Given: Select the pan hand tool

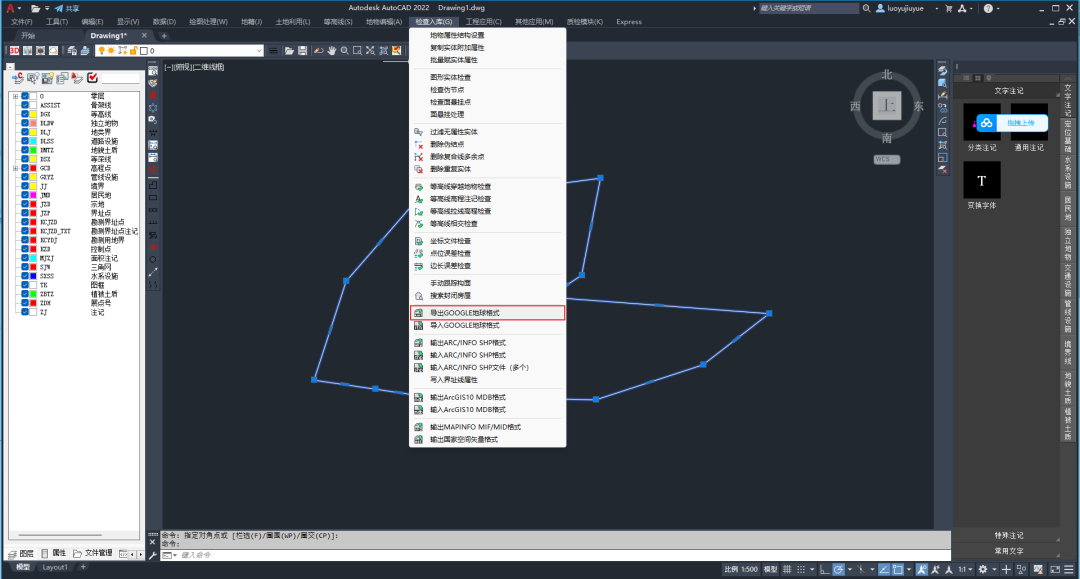Looking at the screenshot, I should pyautogui.click(x=331, y=51).
